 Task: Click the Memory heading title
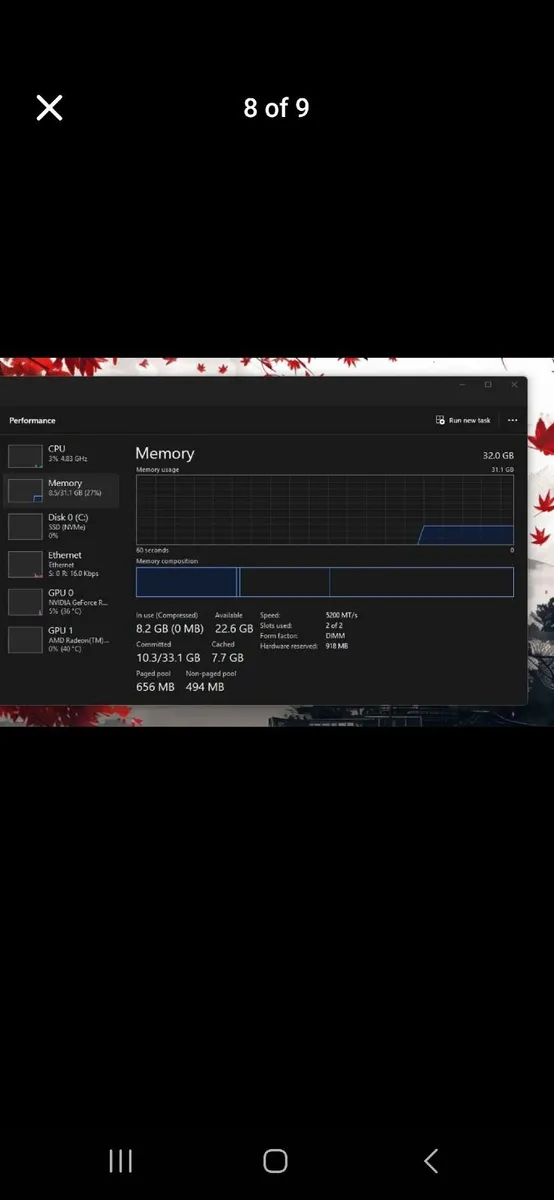point(165,454)
